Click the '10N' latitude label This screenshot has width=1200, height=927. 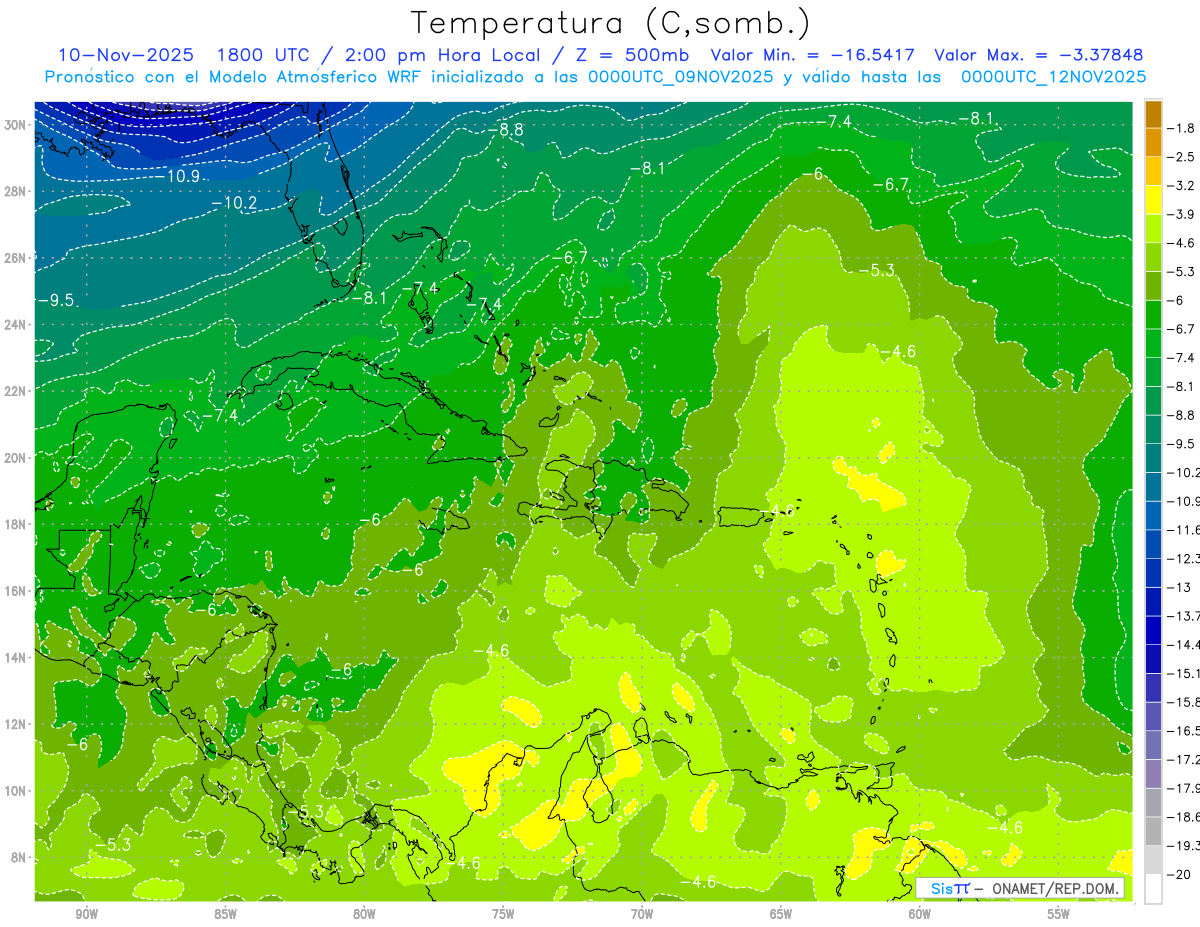tap(16, 791)
